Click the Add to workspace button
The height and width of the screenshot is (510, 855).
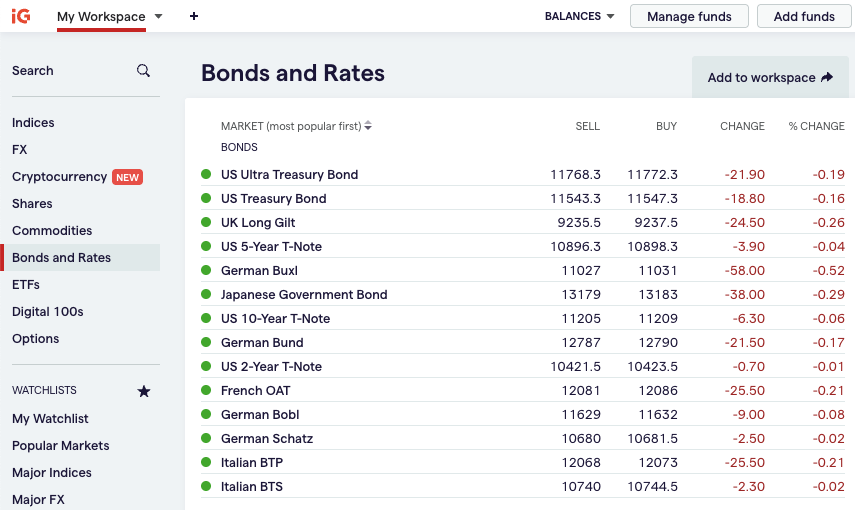(770, 77)
